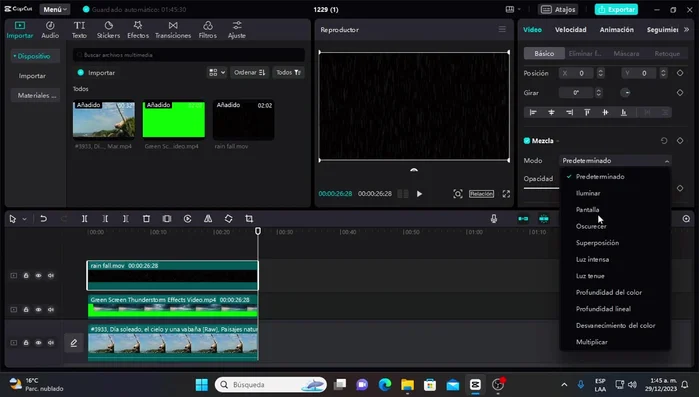Viewport: 699px width, 397px height.
Task: Open the Todos filter dropdown
Action: tap(288, 72)
